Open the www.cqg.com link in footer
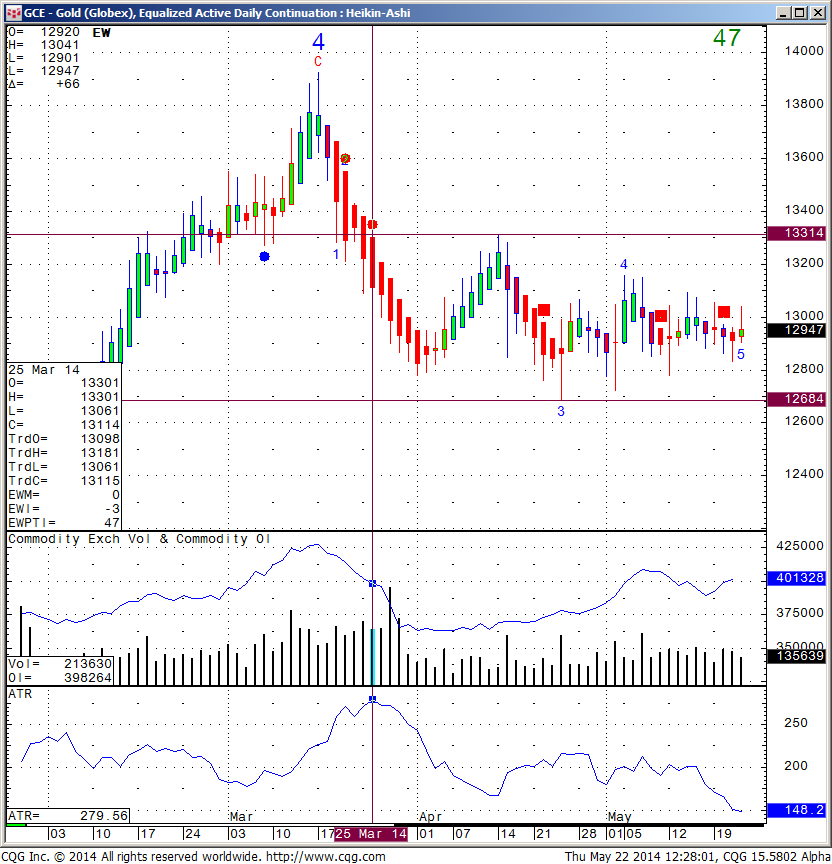 point(333,856)
